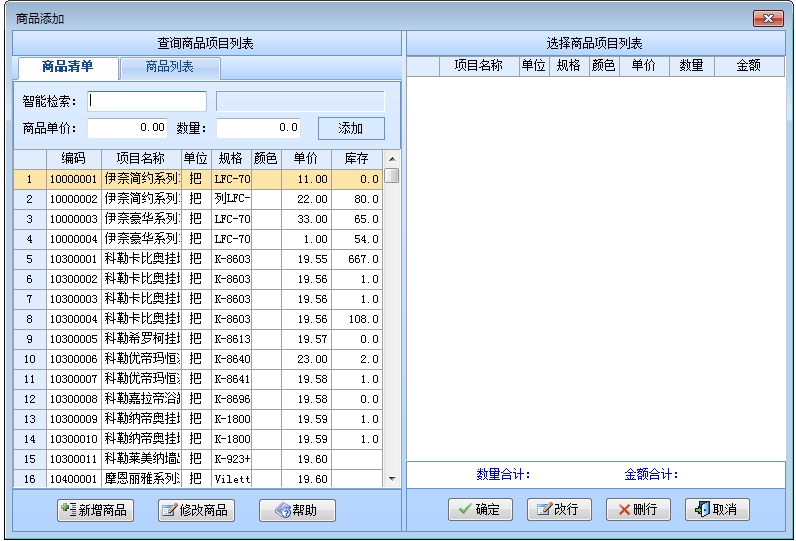Click the 新增商品 add product button

96,510
